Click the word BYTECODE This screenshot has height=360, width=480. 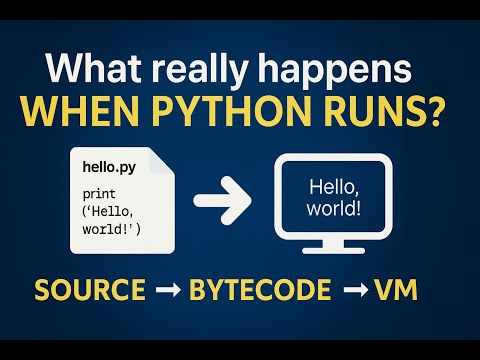pos(260,290)
